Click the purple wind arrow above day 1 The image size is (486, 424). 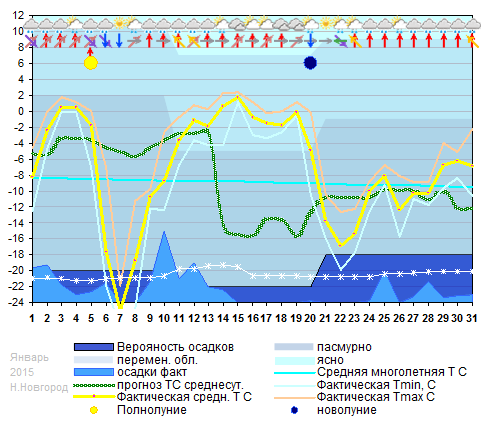(32, 41)
